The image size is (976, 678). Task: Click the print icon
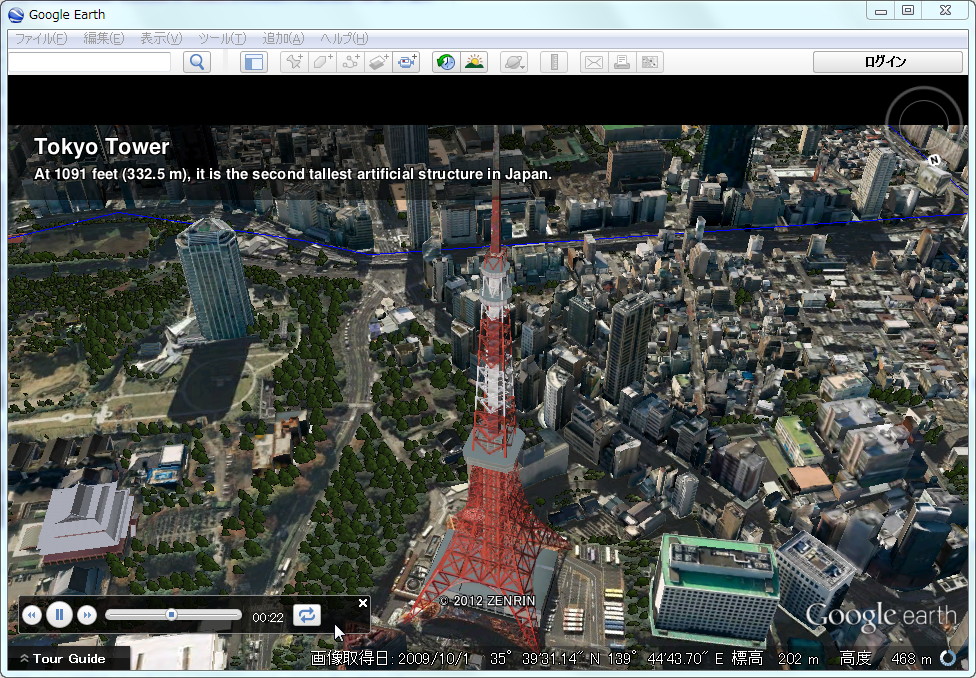622,62
